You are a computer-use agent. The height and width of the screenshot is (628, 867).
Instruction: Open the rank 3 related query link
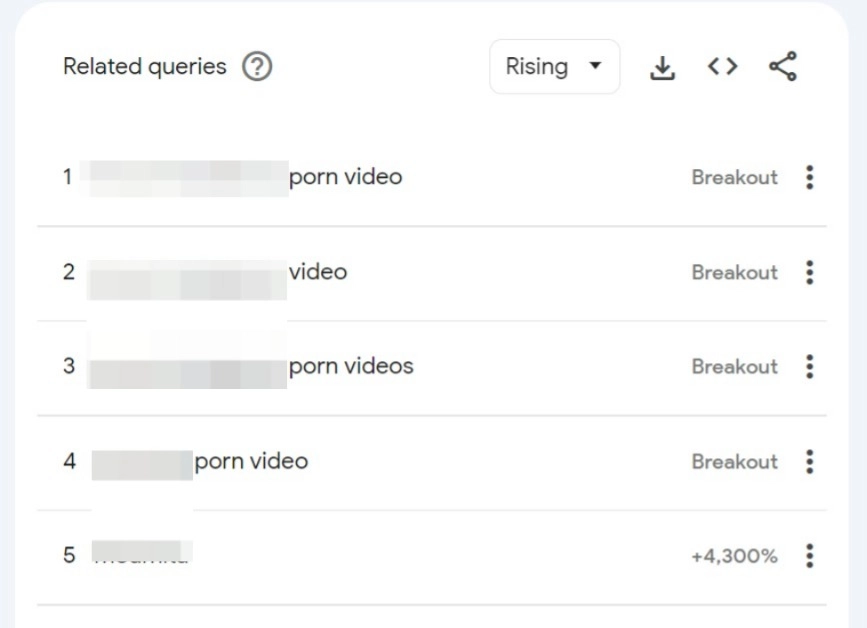click(x=350, y=366)
